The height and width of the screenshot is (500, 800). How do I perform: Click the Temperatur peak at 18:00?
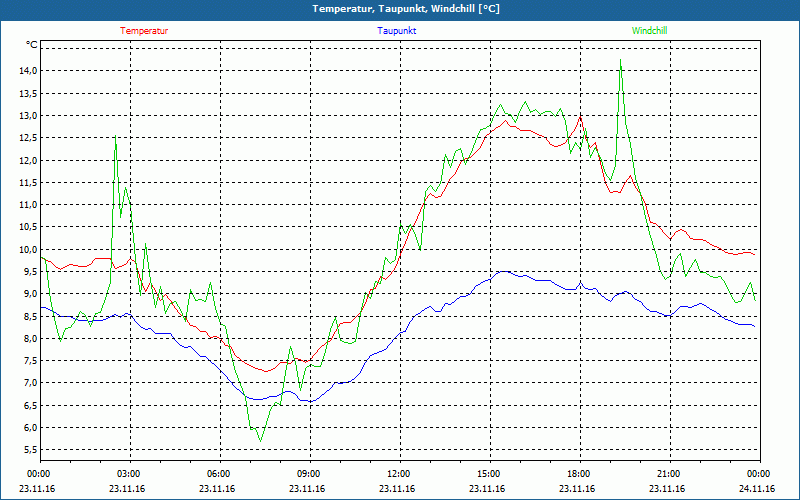580,116
